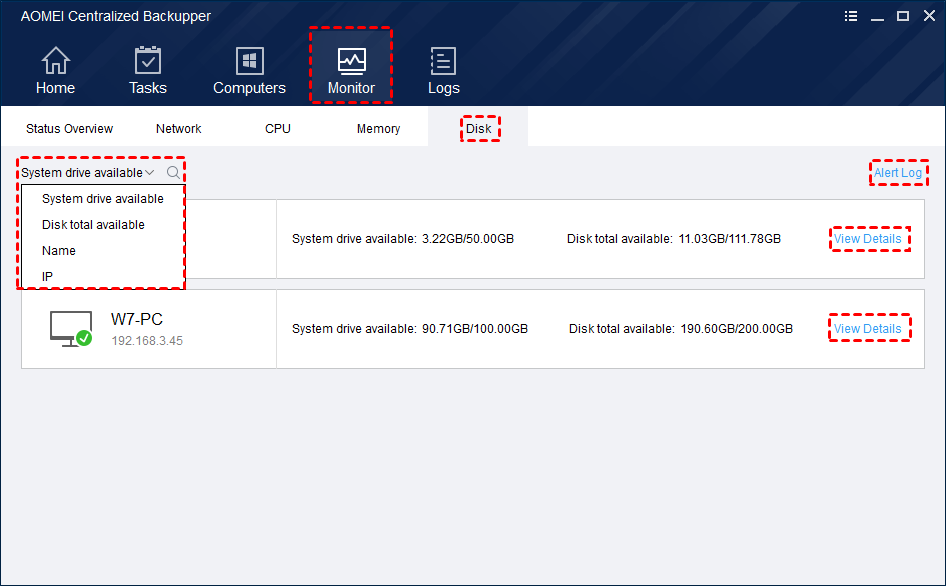Maximize the application window
Screen dimensions: 946x586
point(903,16)
